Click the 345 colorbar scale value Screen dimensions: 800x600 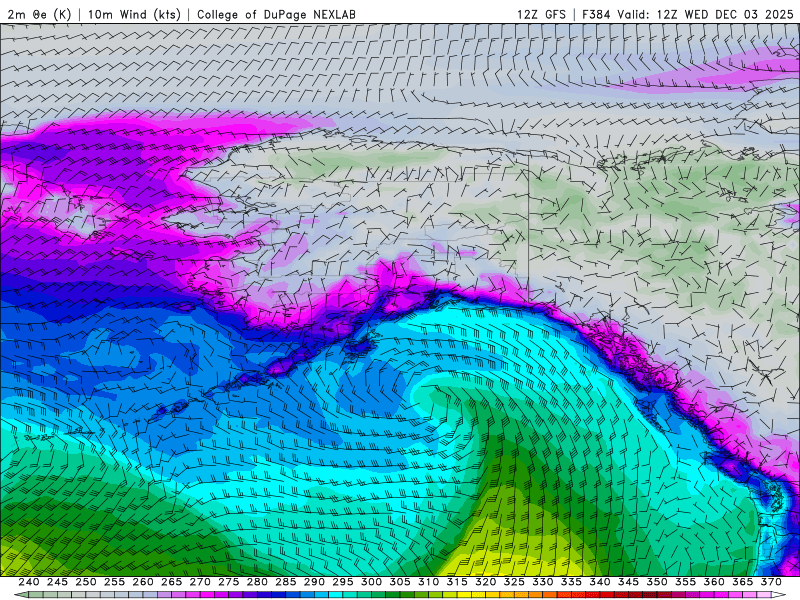pyautogui.click(x=629, y=582)
